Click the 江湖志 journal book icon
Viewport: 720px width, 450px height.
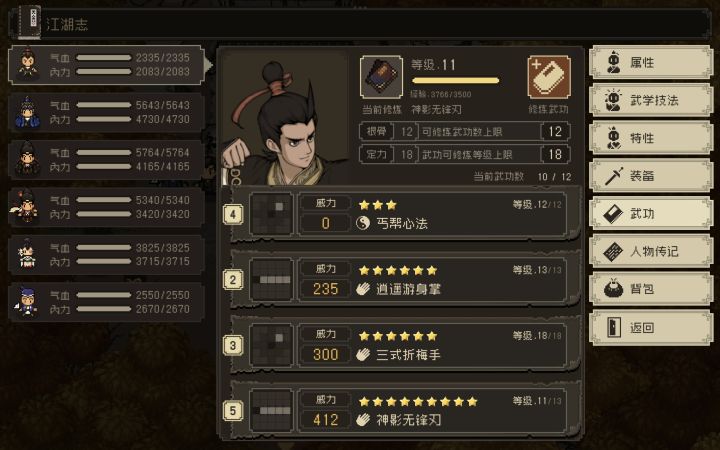[x=30, y=22]
